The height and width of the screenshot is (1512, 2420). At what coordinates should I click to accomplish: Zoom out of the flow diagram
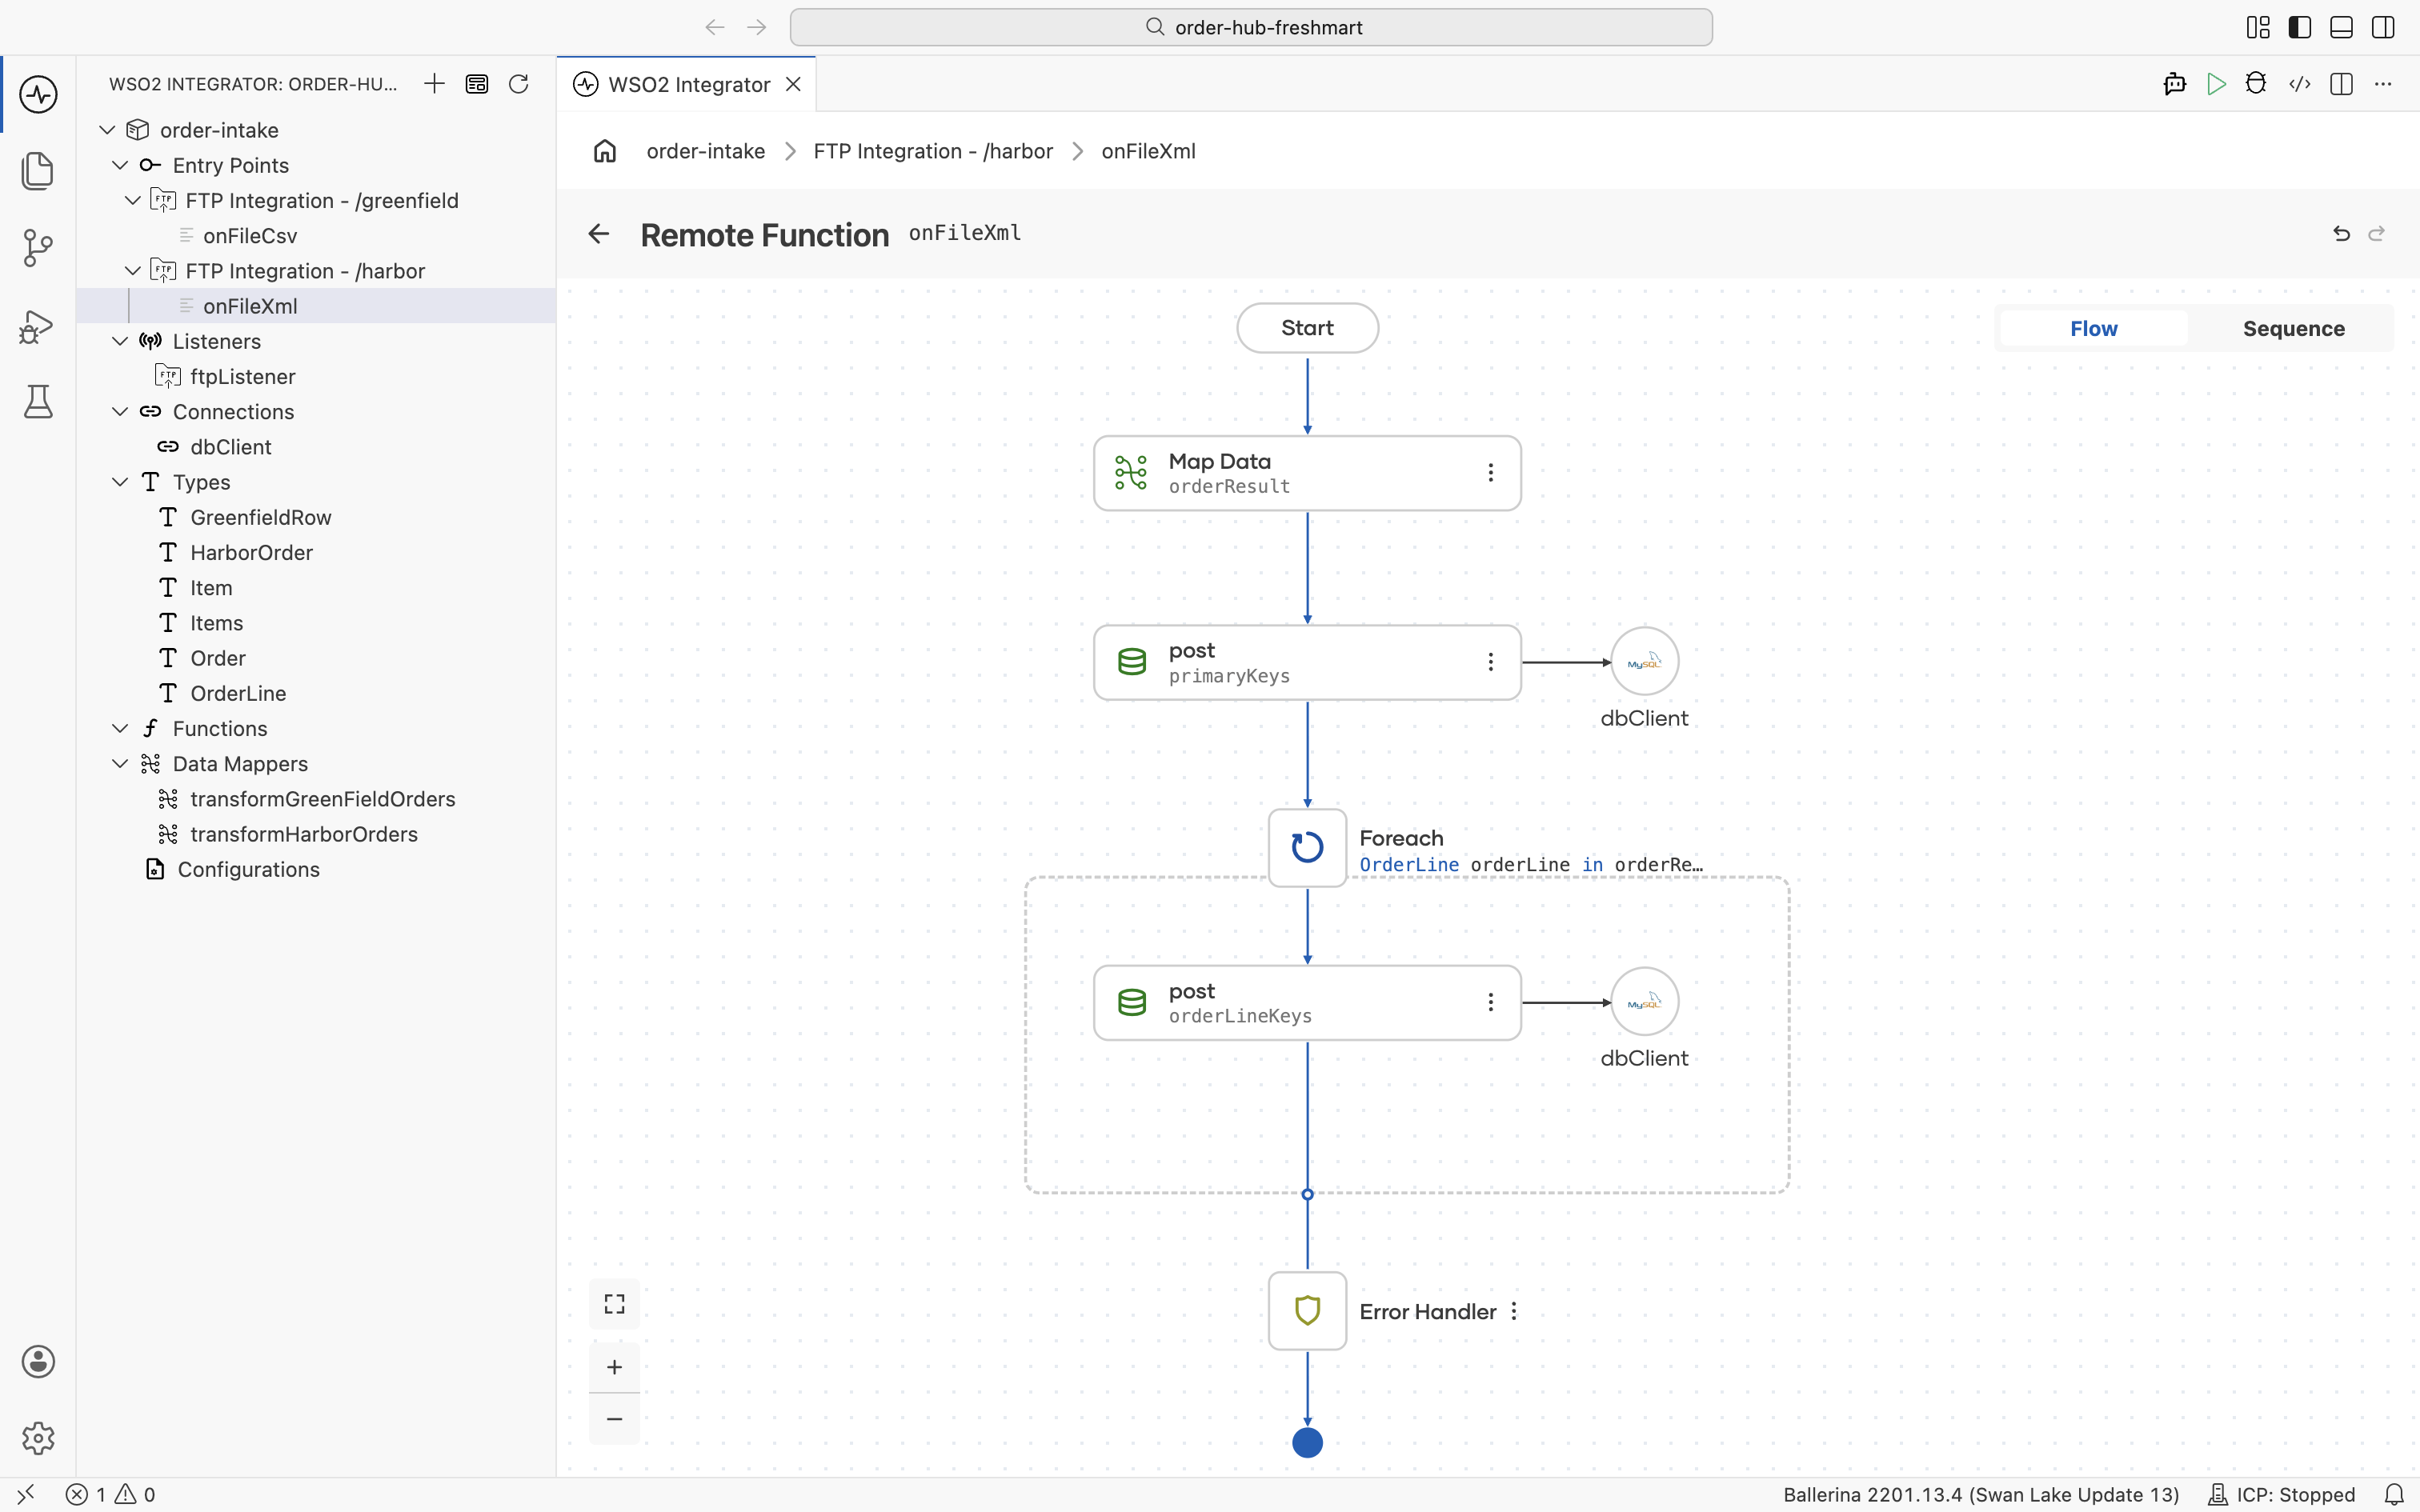pyautogui.click(x=614, y=1419)
